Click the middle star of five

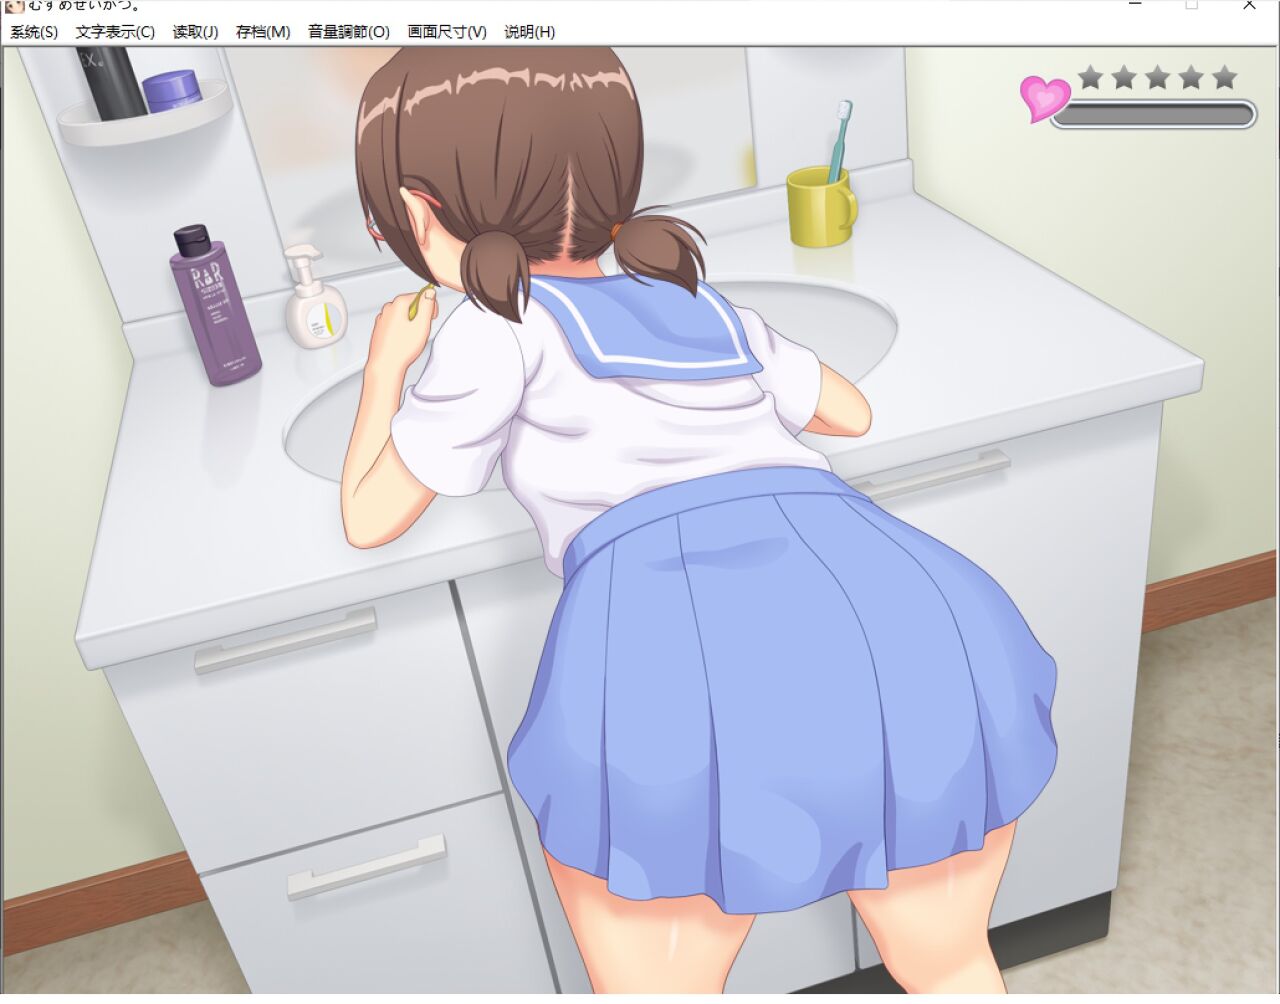1158,77
